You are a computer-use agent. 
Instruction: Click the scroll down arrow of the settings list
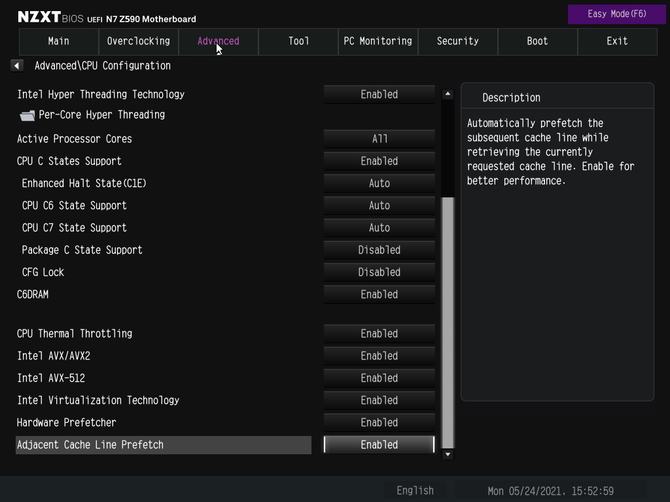[x=447, y=455]
